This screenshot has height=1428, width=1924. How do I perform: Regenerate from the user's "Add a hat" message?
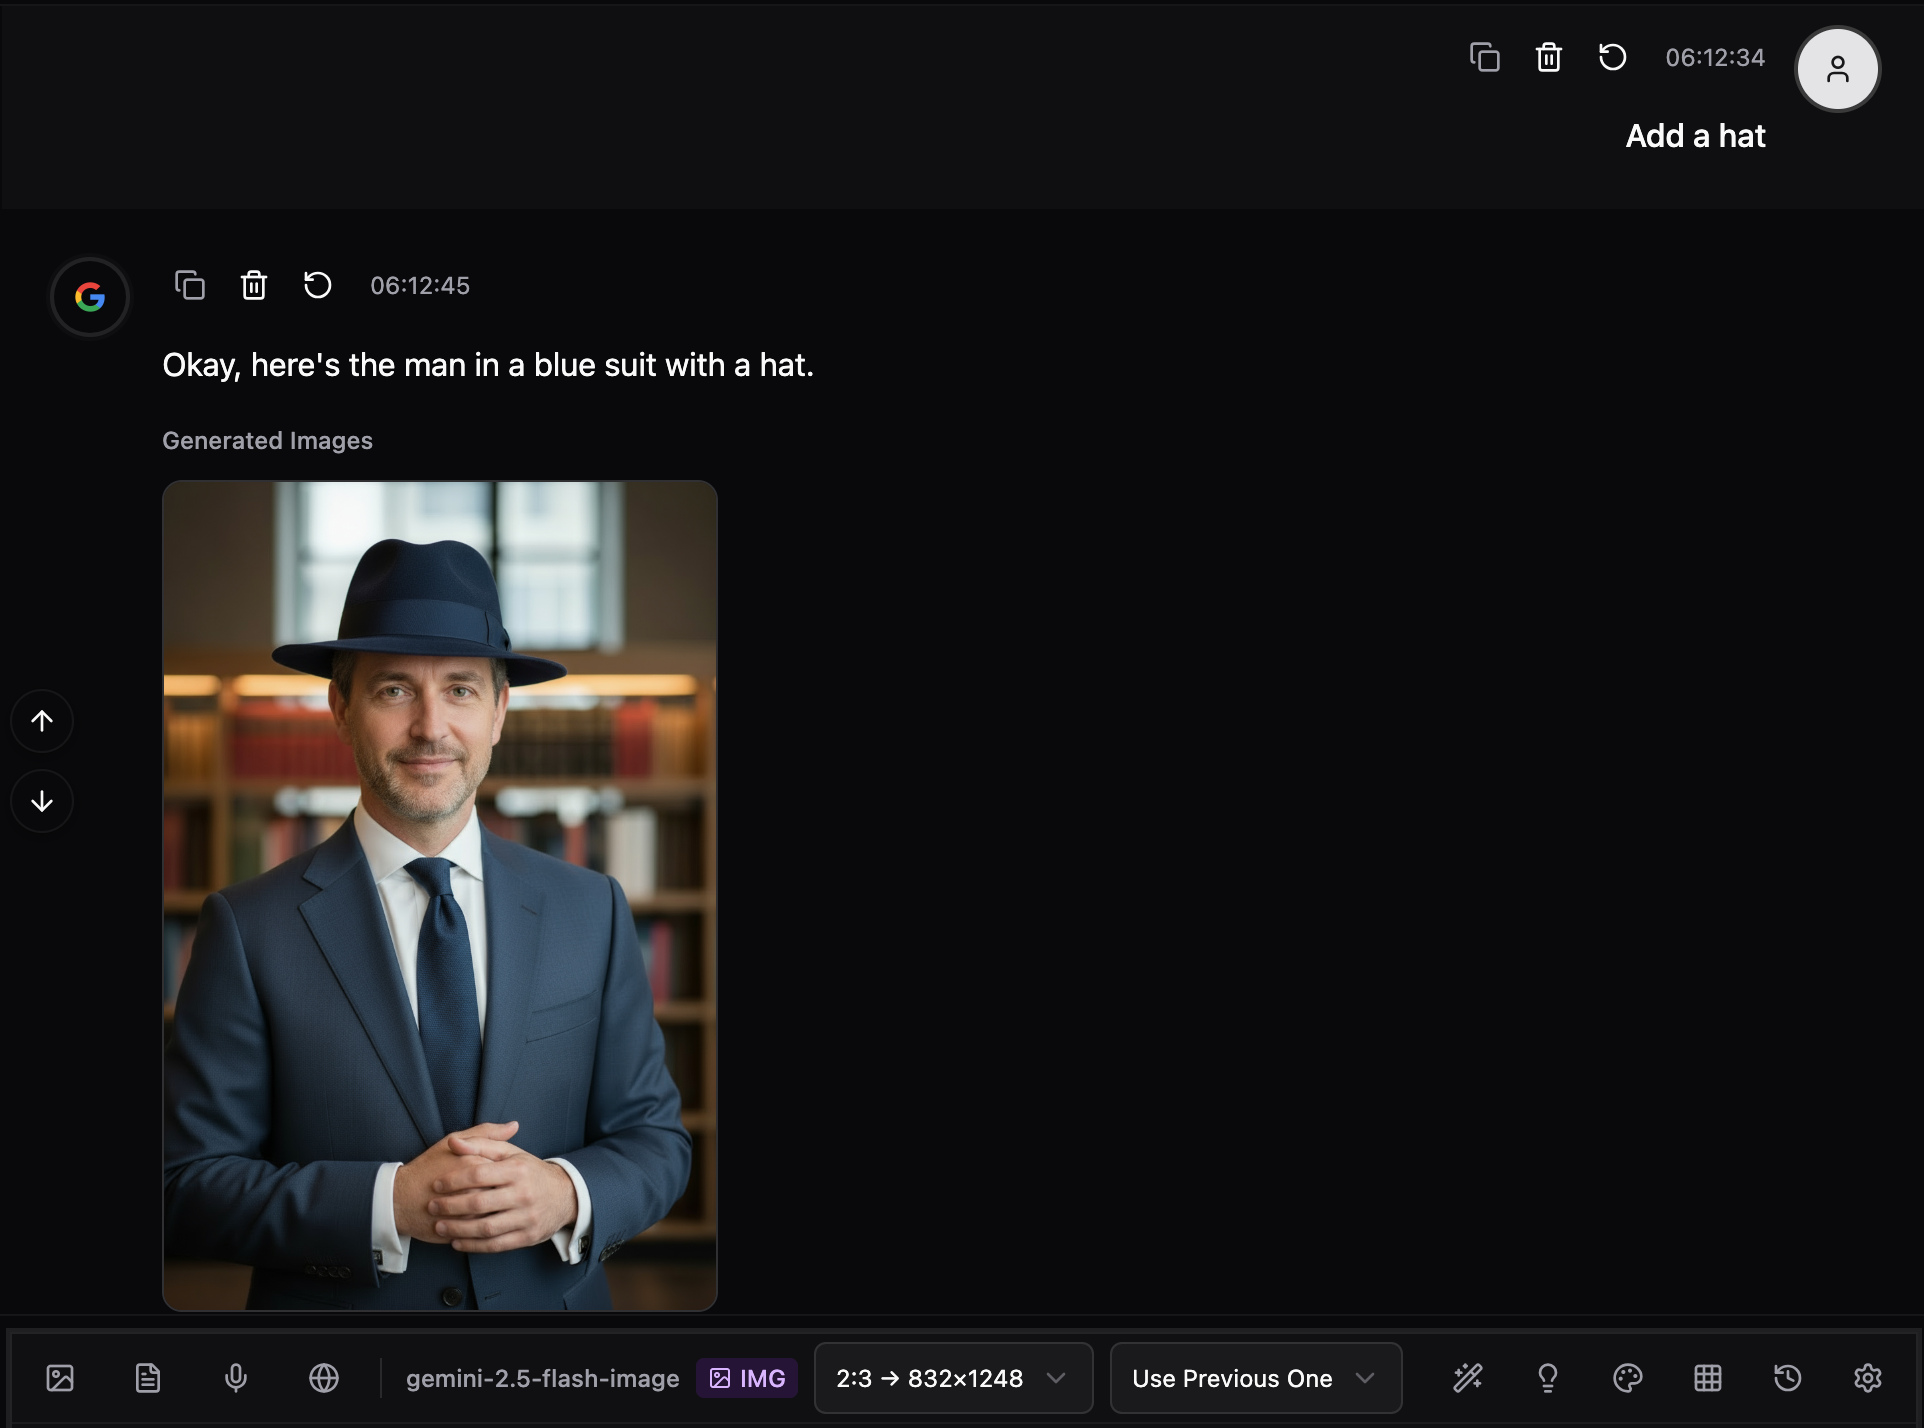click(1612, 58)
